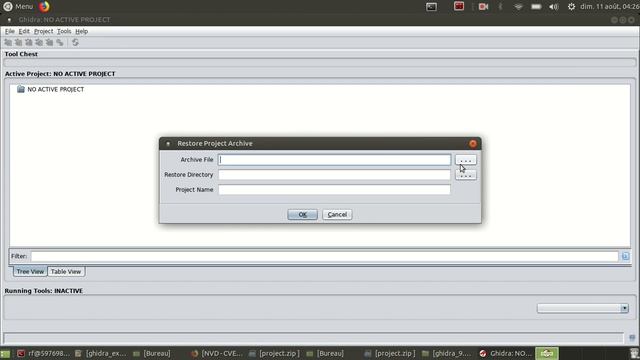Open the Wi-Fi network indicator
Image resolution: width=640 pixels, height=360 pixels.
pos(518,7)
